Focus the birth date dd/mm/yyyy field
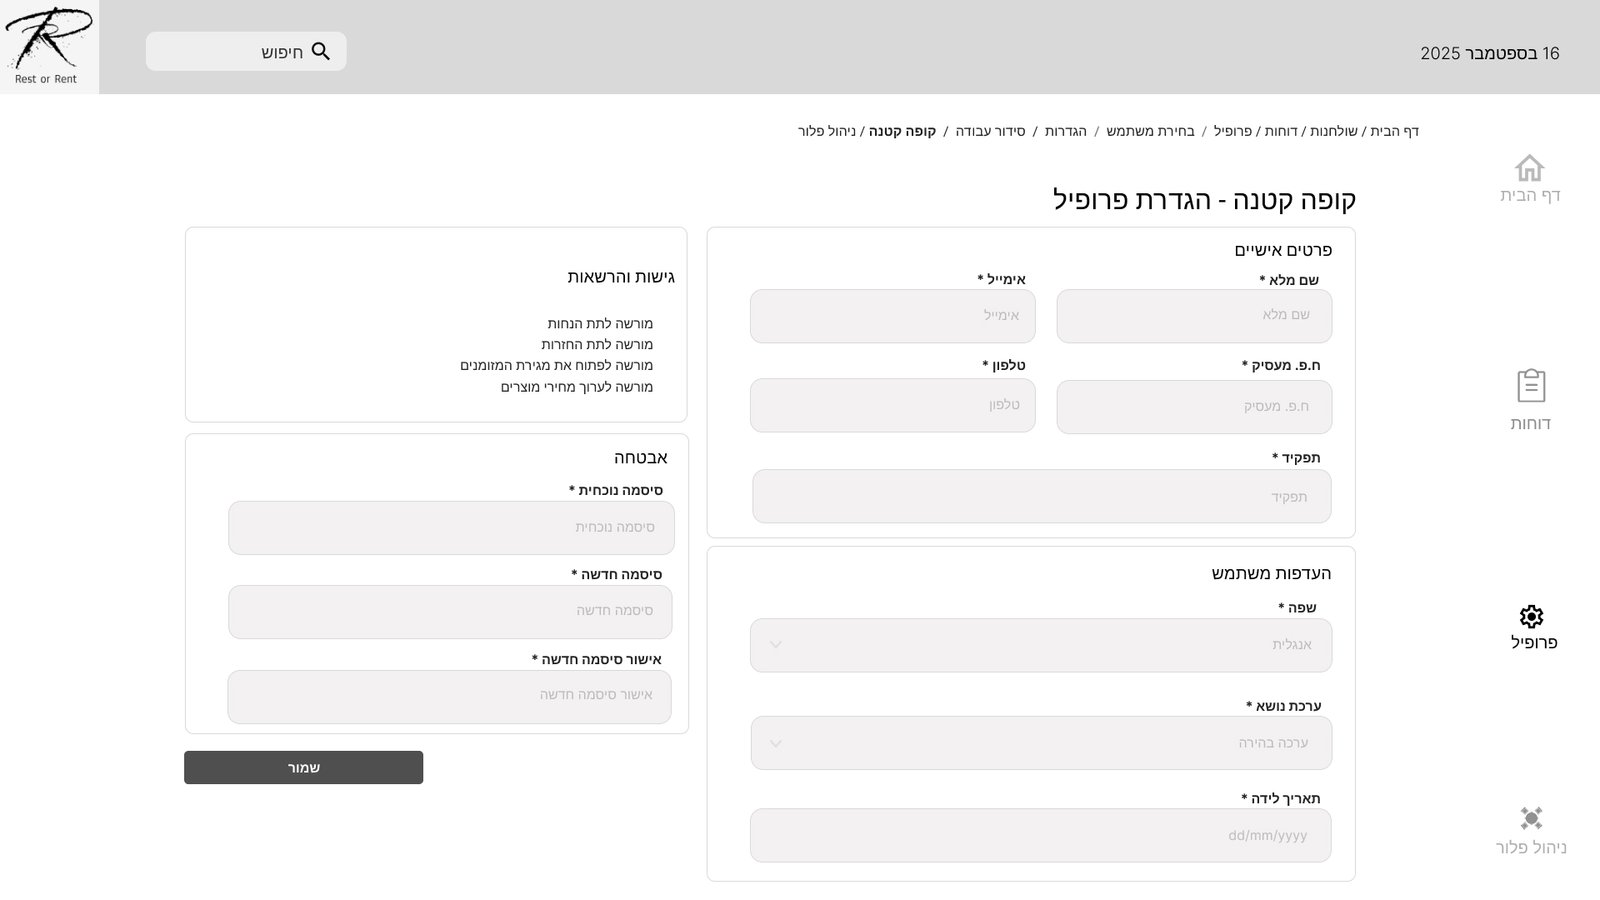Screen dimensions: 1600x900 [1040, 835]
